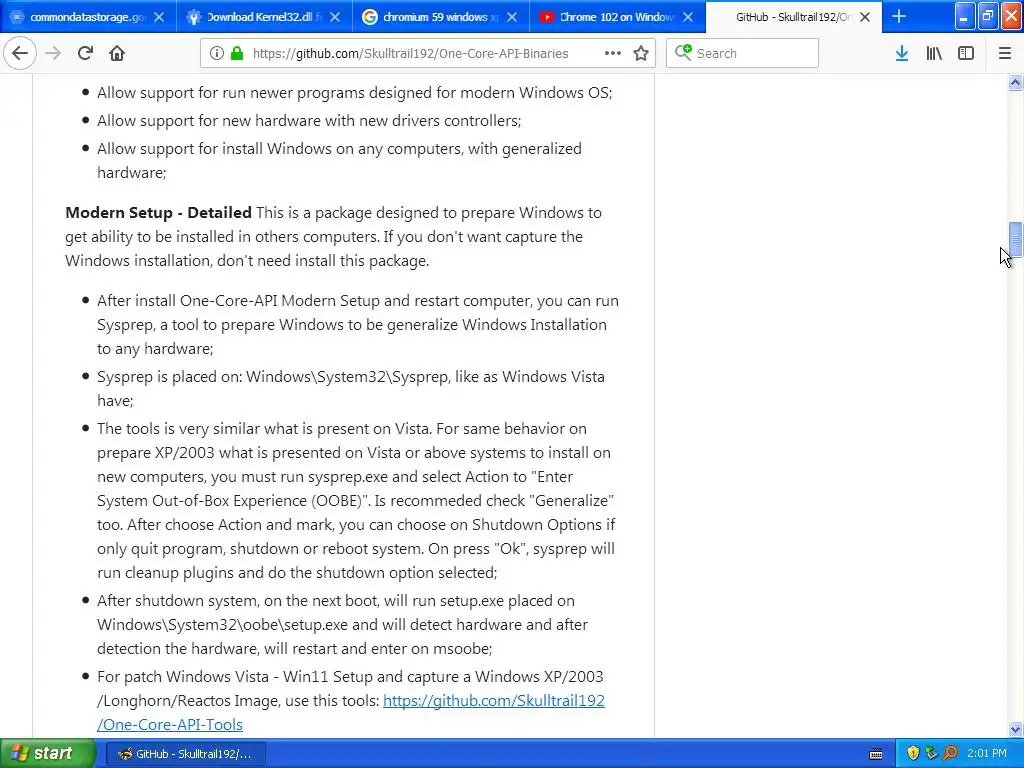Reload the current GitHub page
Screen dimensions: 1024x768
(85, 53)
